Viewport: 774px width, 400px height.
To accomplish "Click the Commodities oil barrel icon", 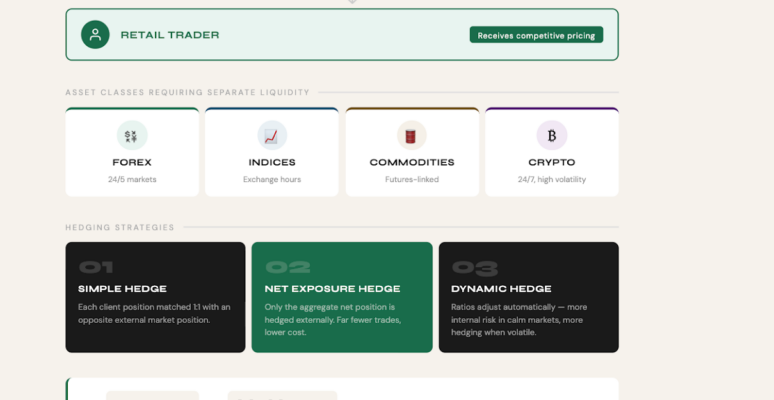I will tap(411, 135).
